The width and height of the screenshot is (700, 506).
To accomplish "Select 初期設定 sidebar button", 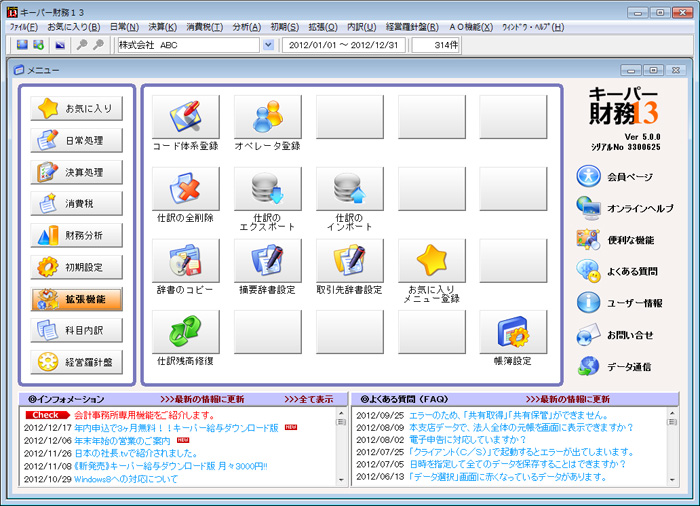I will pyautogui.click(x=76, y=267).
